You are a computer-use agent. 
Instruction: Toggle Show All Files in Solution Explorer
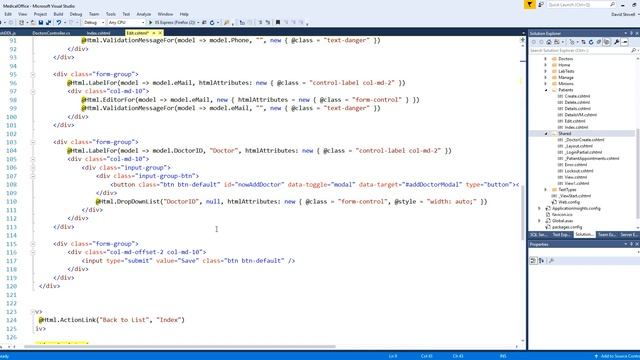pos(607,42)
